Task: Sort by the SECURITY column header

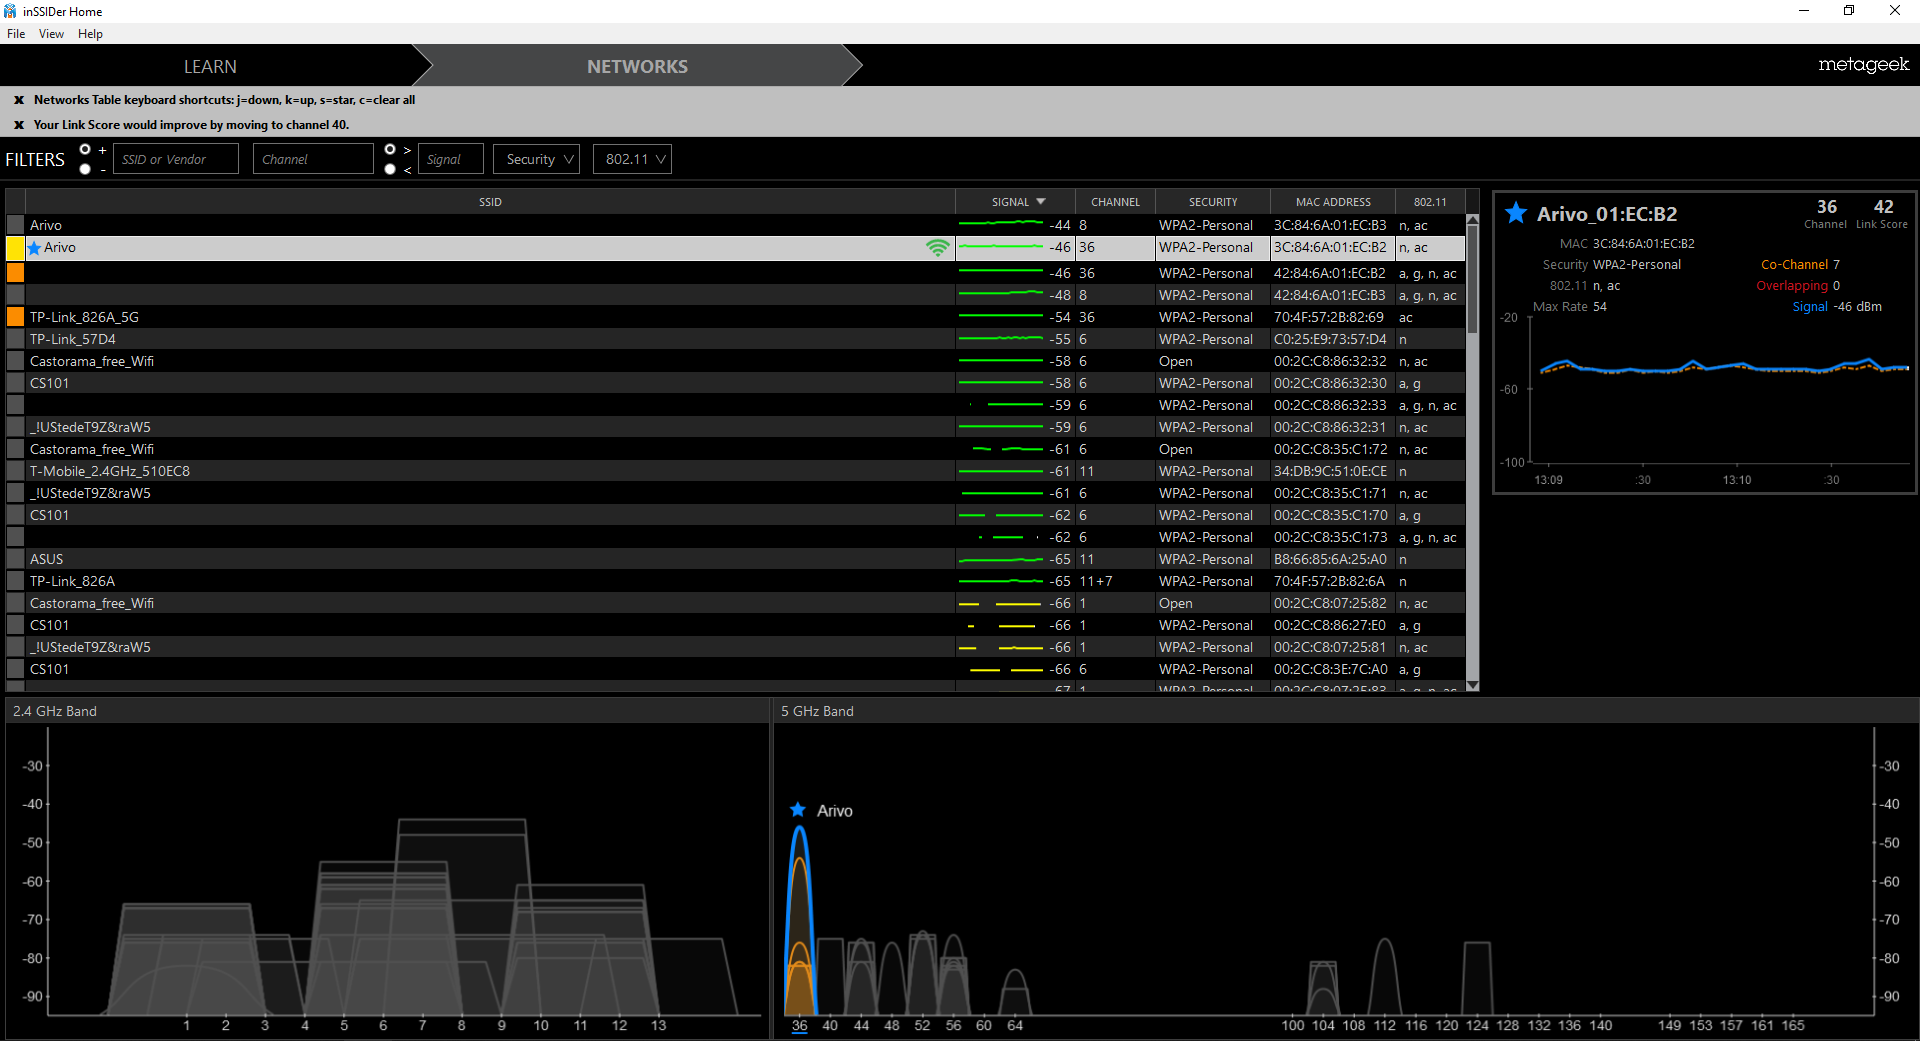Action: point(1213,202)
